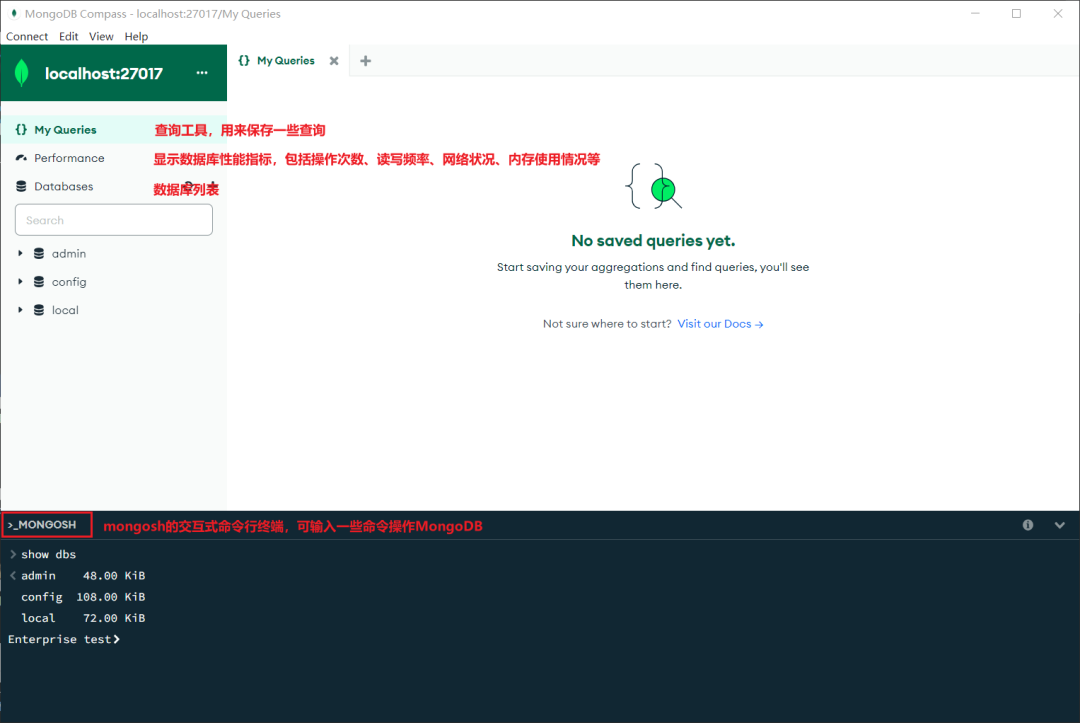Collapse the mongosh shell panel chevron
This screenshot has width=1080, height=723.
pos(1059,525)
